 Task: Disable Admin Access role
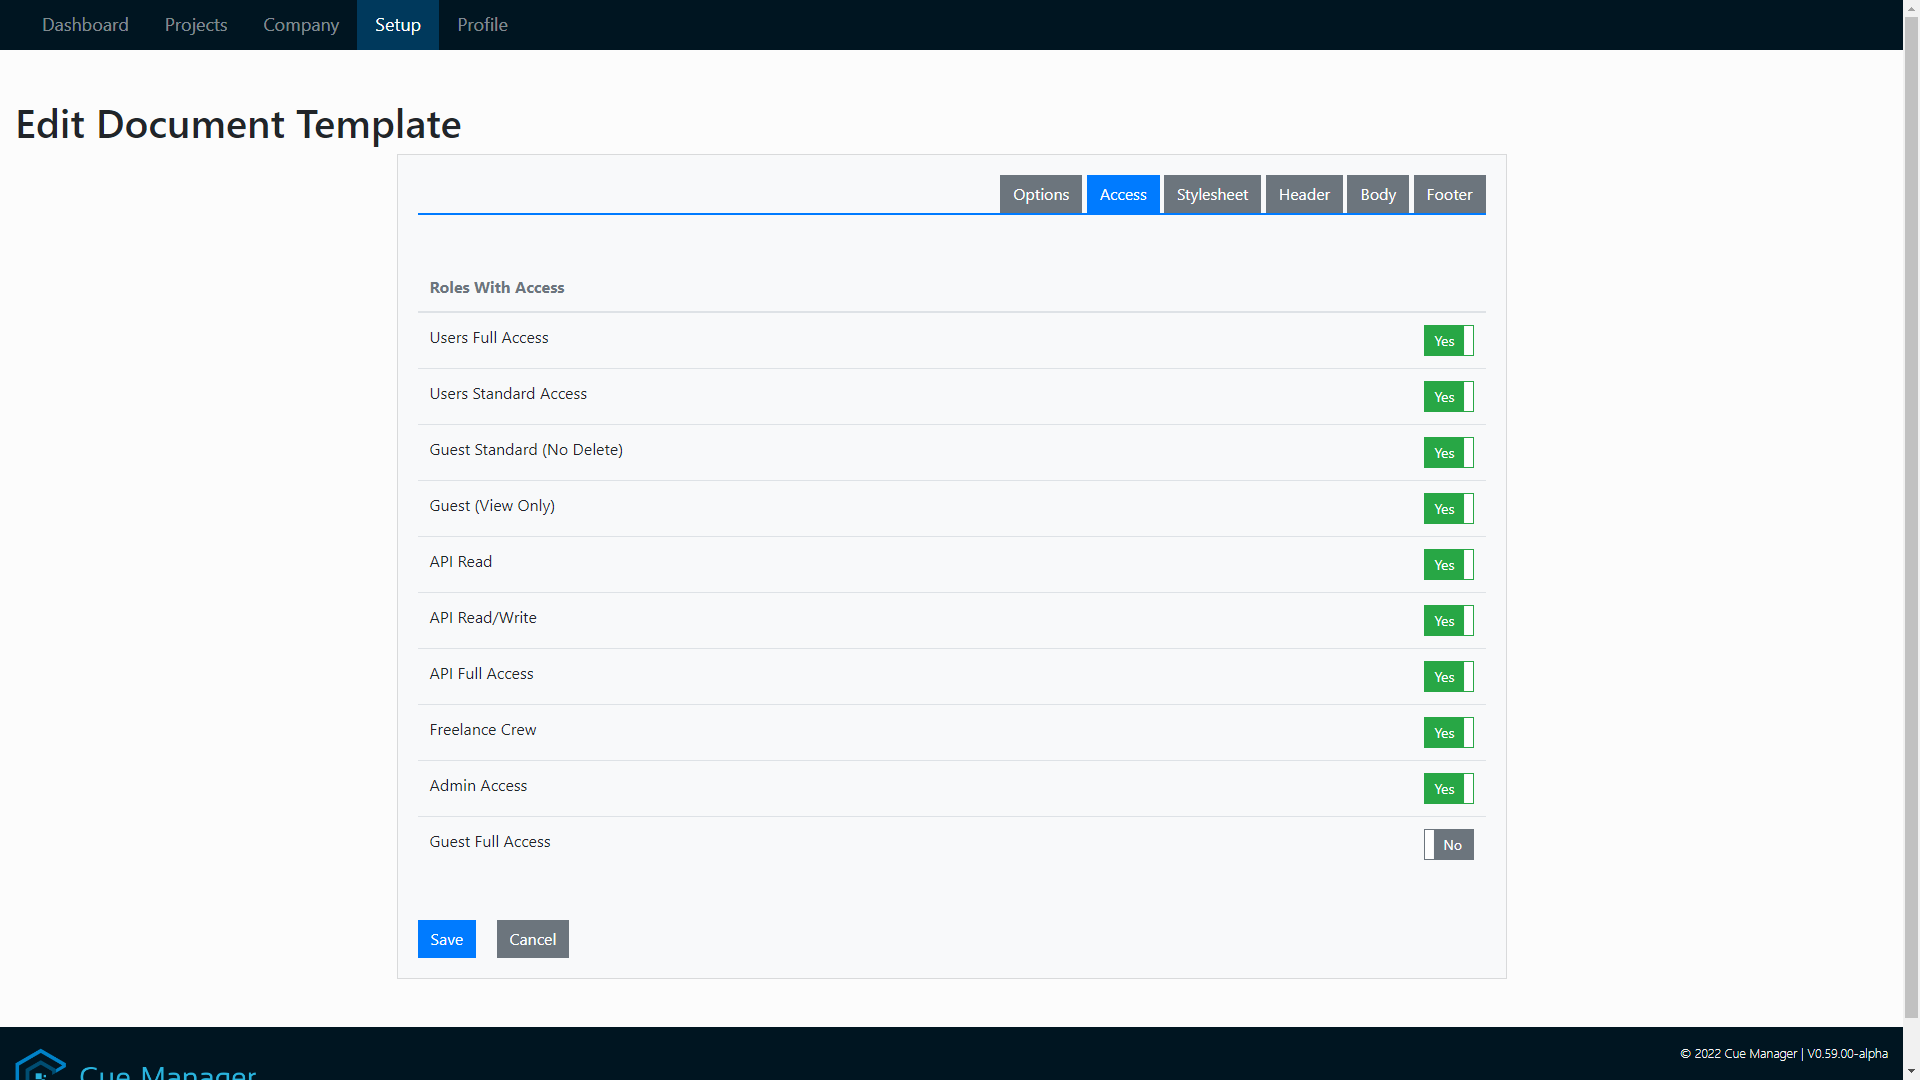(1448, 788)
